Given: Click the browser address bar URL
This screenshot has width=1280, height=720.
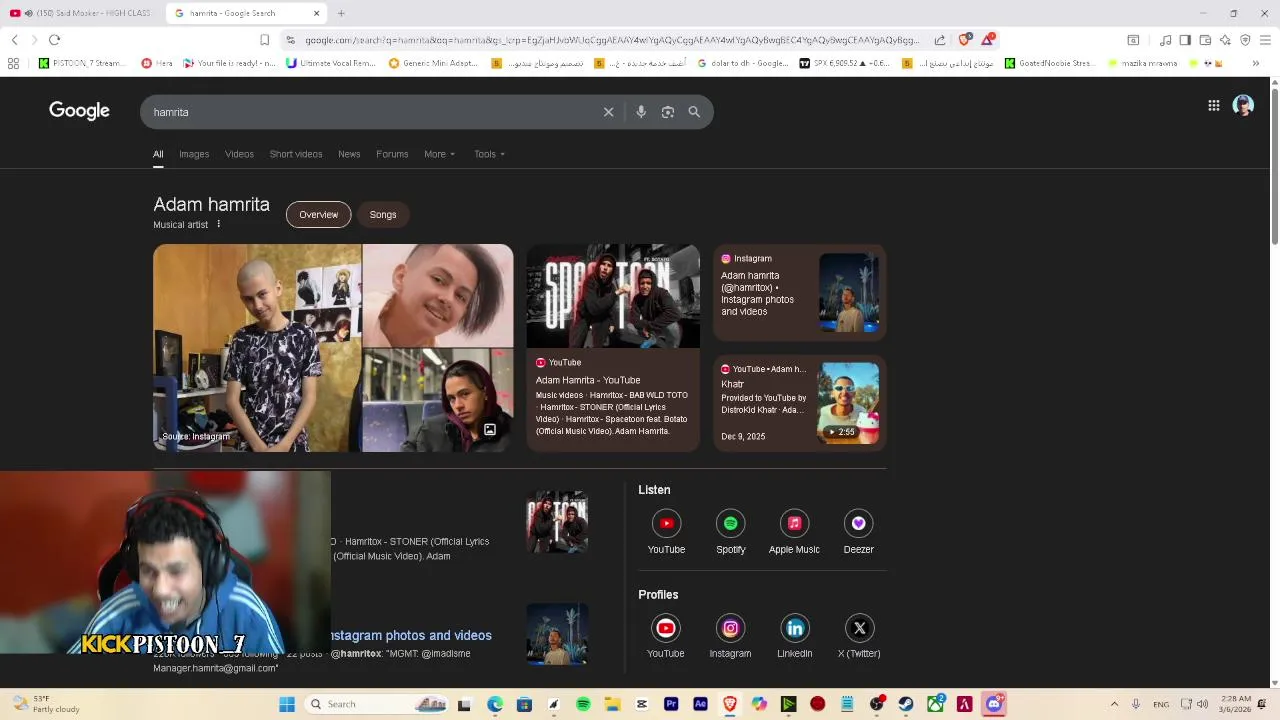Looking at the screenshot, I should (611, 40).
